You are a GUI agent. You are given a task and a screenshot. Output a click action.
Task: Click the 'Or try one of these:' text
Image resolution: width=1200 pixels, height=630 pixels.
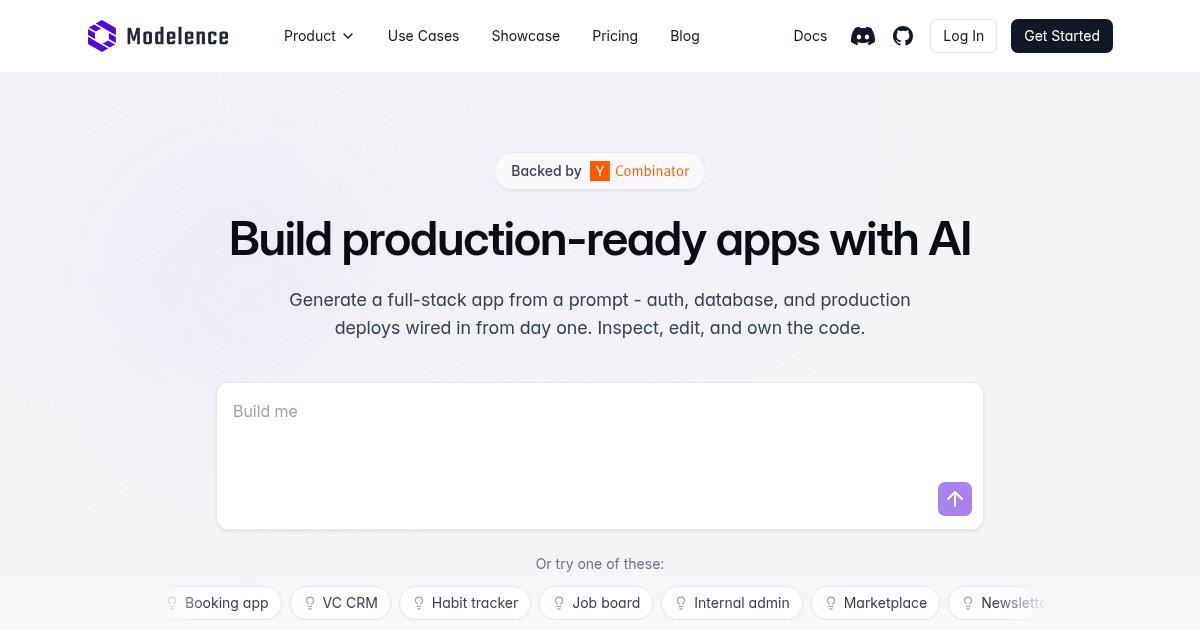[x=600, y=564]
